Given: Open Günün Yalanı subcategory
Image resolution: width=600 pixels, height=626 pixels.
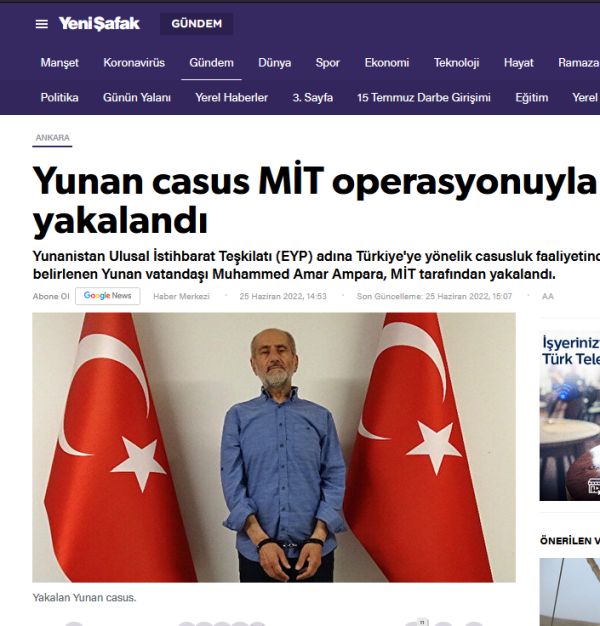Looking at the screenshot, I should 137,97.
